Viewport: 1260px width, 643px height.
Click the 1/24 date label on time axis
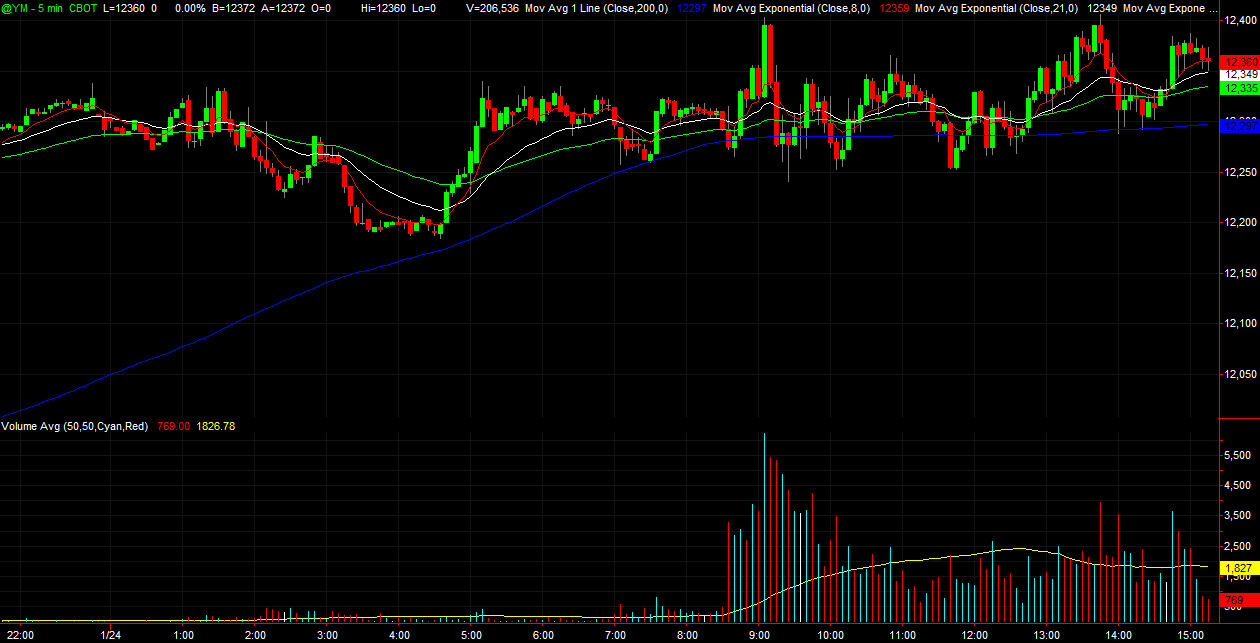(x=111, y=635)
